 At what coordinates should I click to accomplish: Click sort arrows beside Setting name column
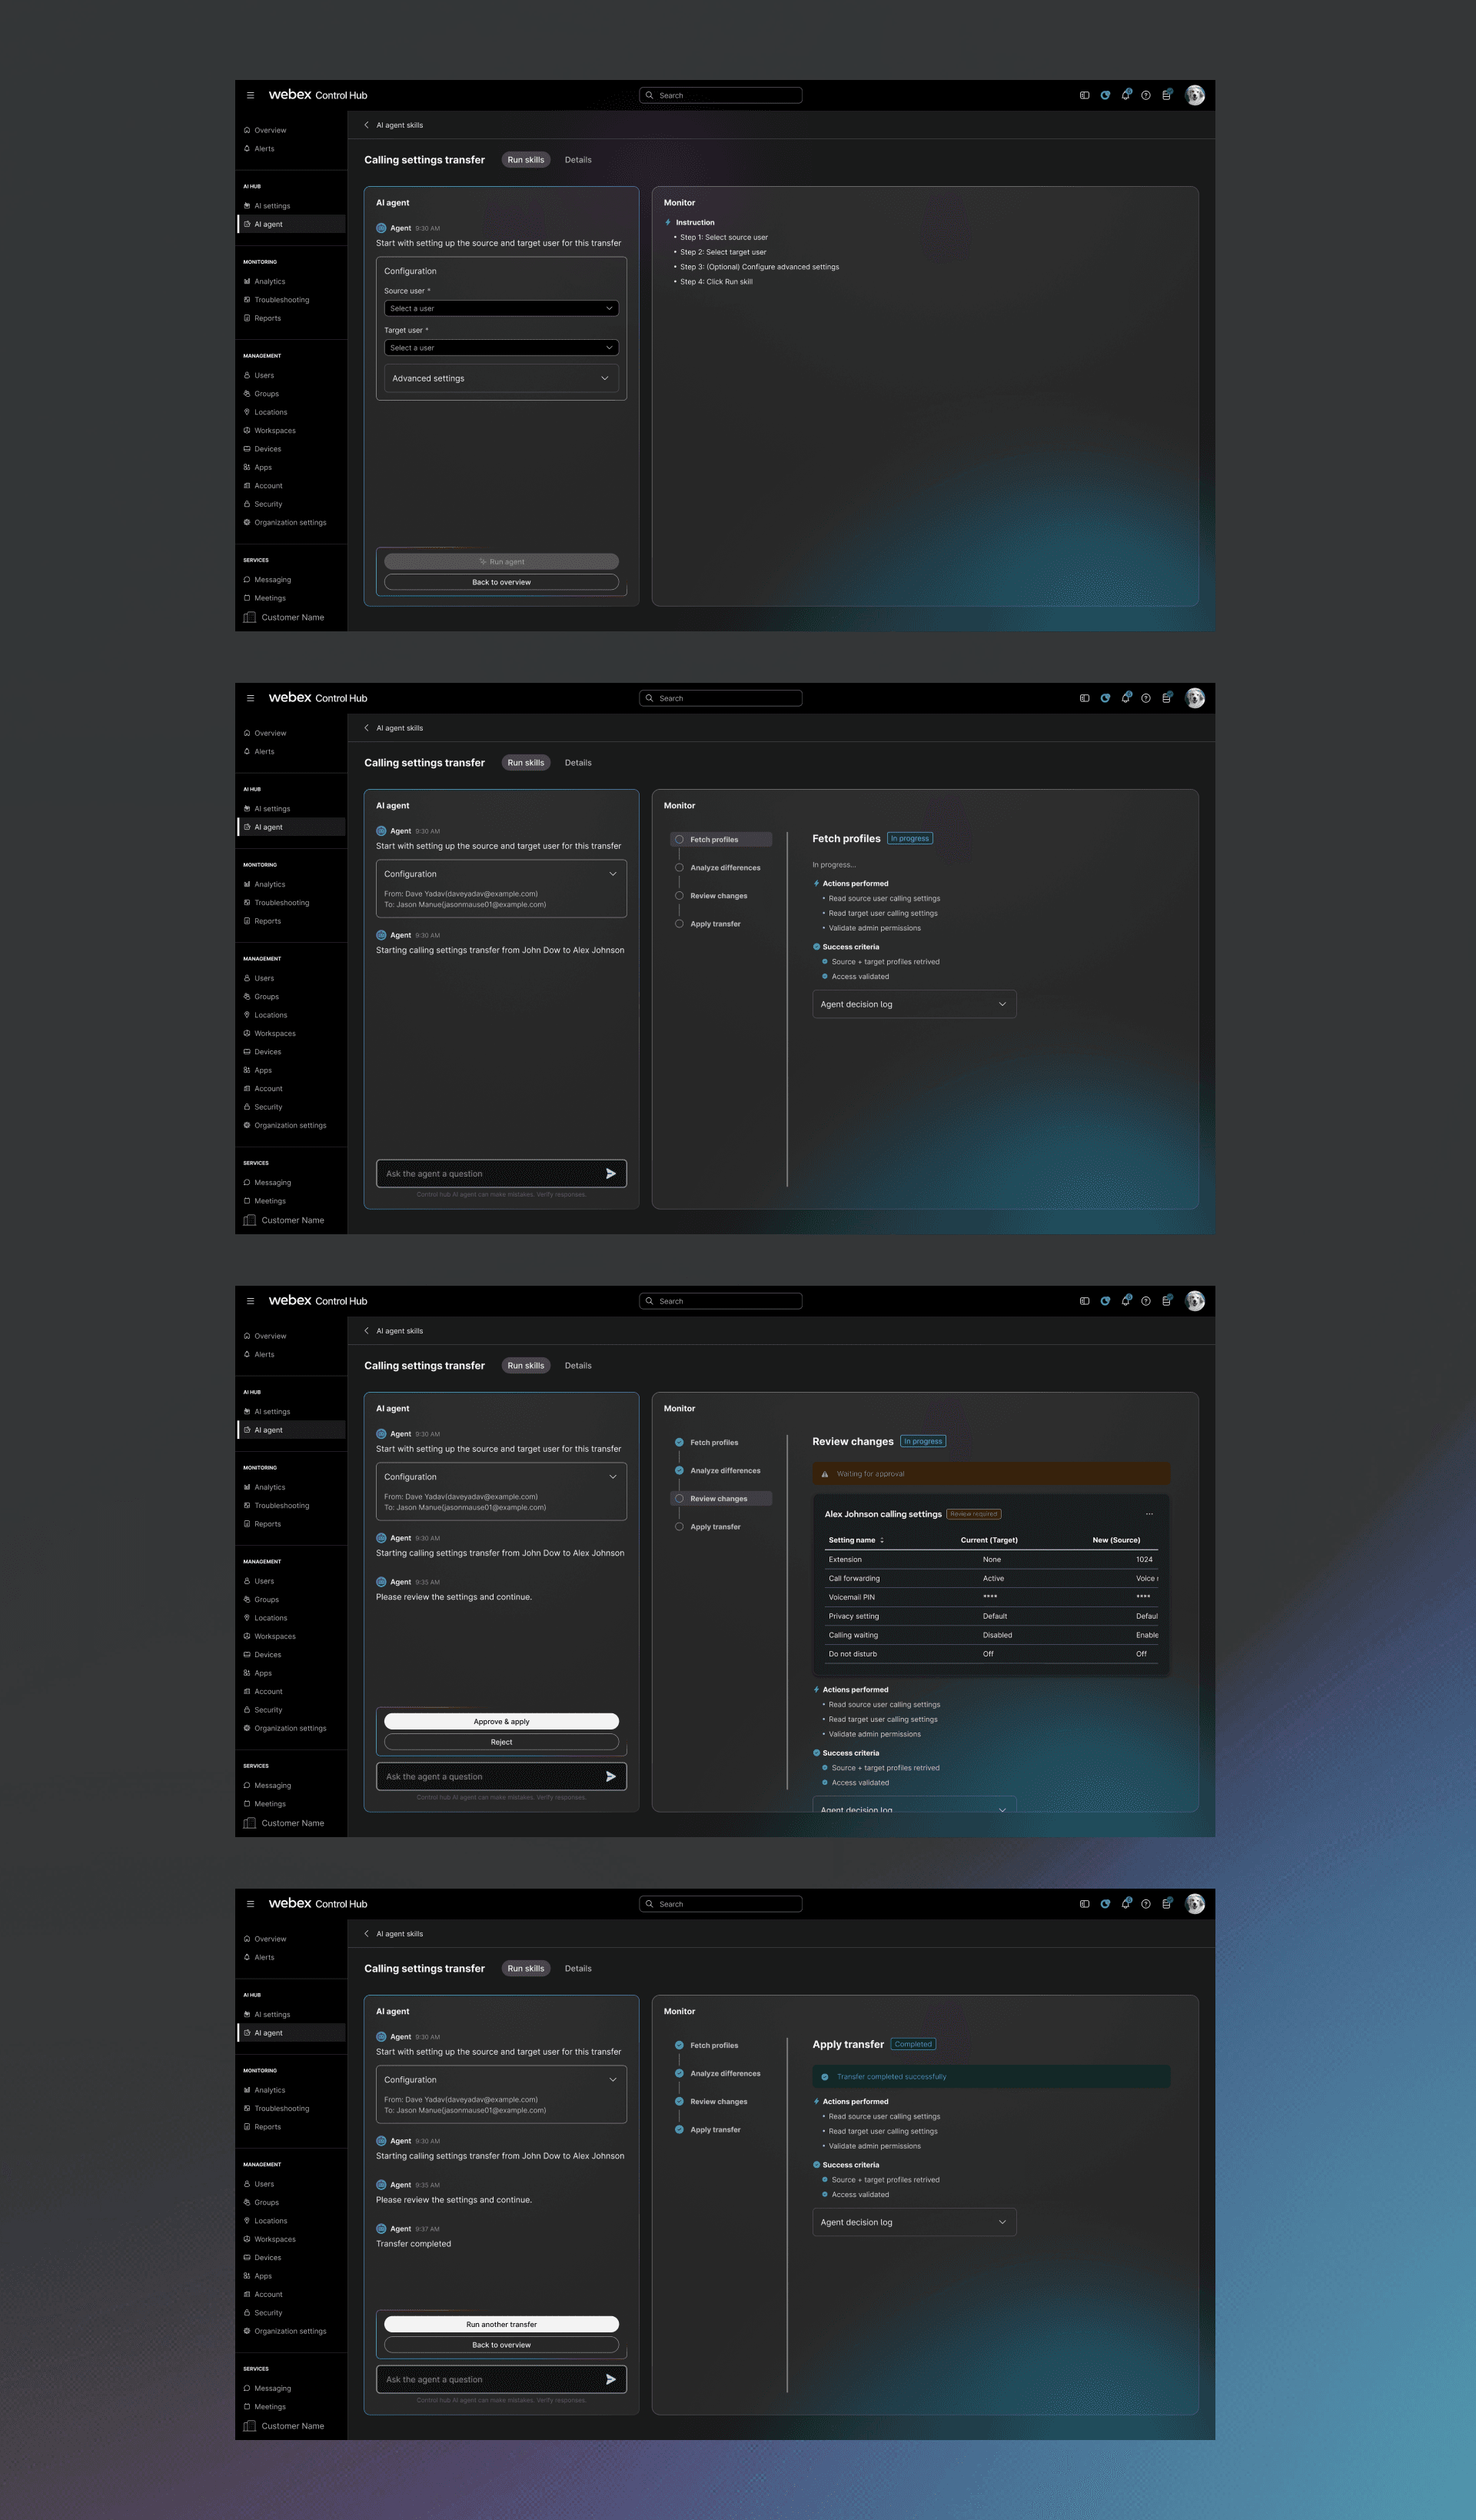click(x=882, y=1540)
